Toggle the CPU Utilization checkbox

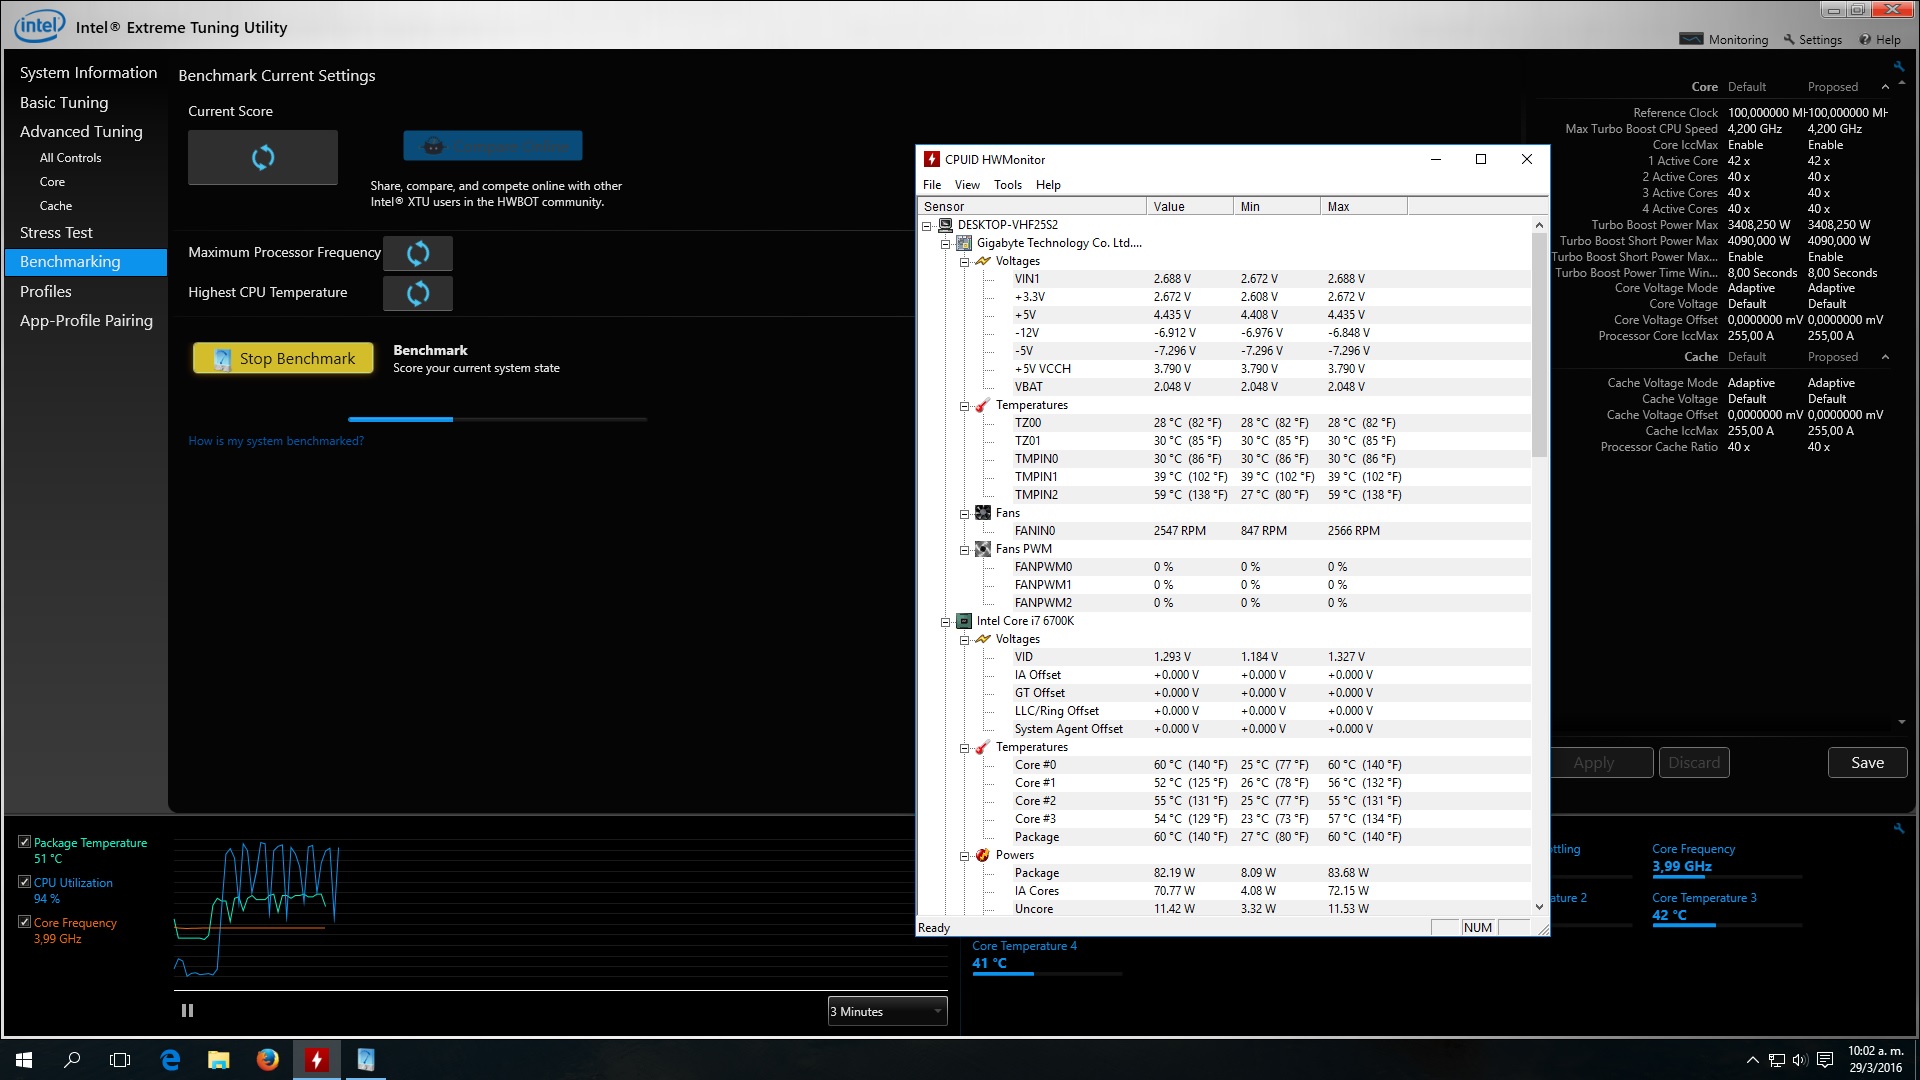[24, 882]
